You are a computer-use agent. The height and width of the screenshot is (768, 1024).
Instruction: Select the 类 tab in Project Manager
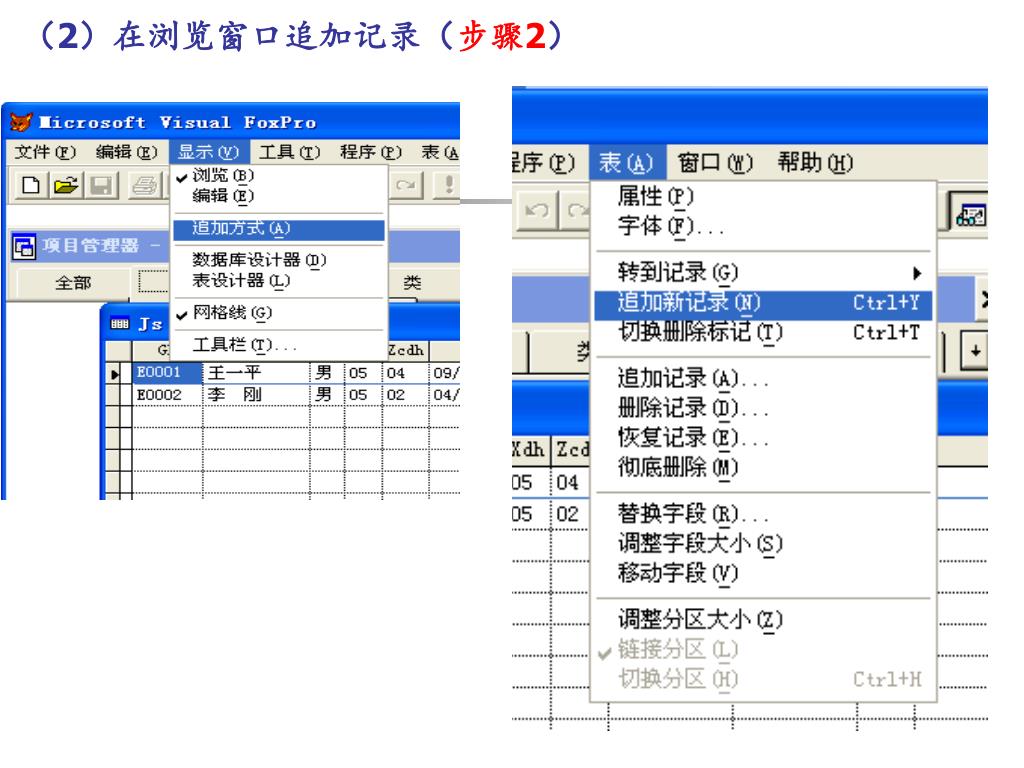412,283
